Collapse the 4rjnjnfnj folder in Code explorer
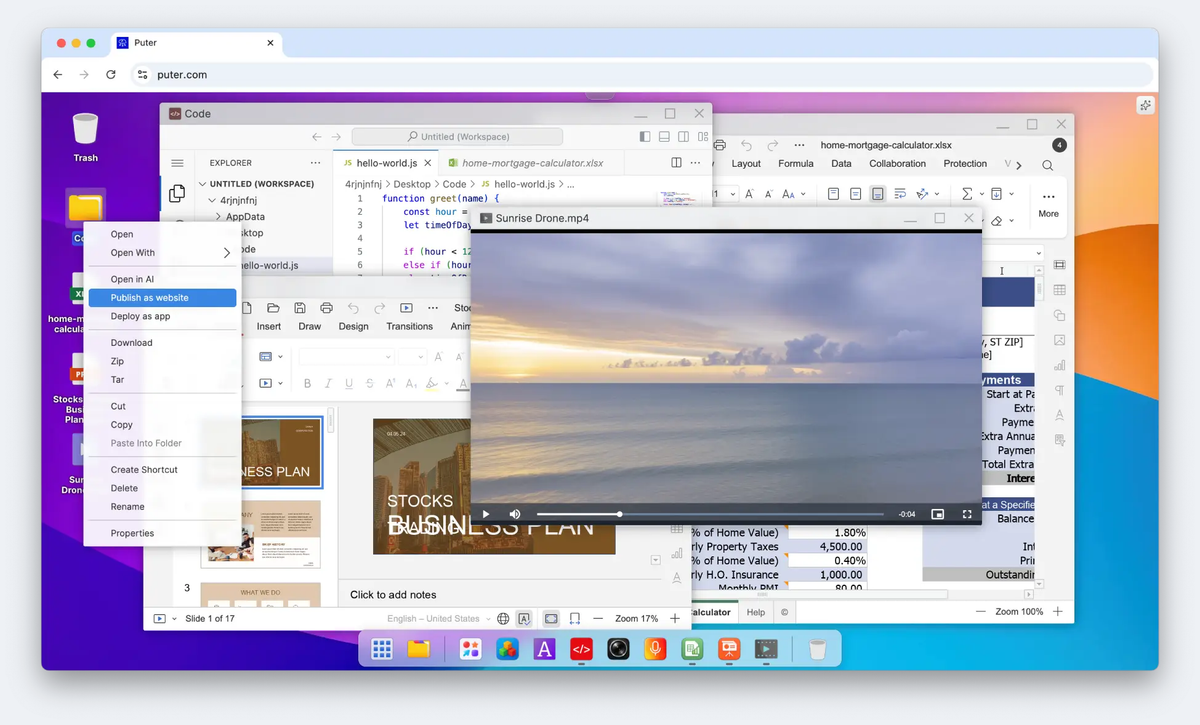 click(x=211, y=200)
